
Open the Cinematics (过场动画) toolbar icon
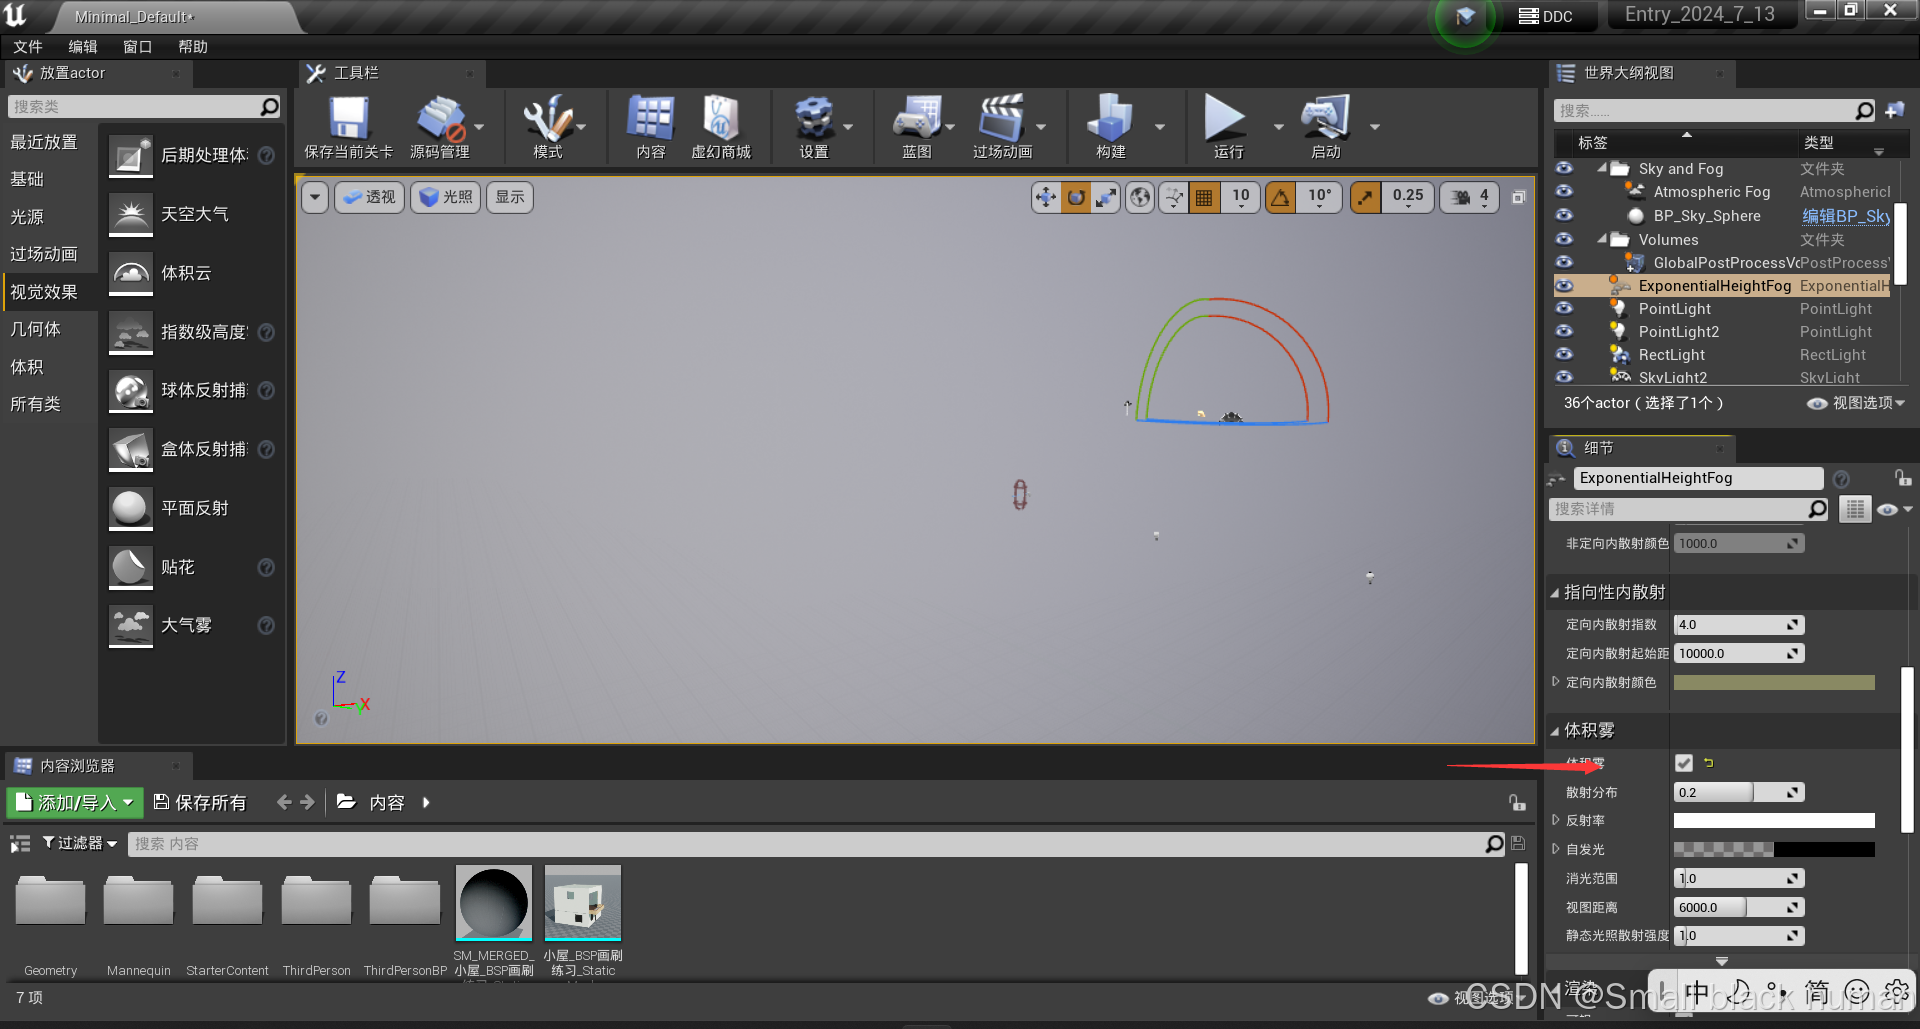point(1001,120)
